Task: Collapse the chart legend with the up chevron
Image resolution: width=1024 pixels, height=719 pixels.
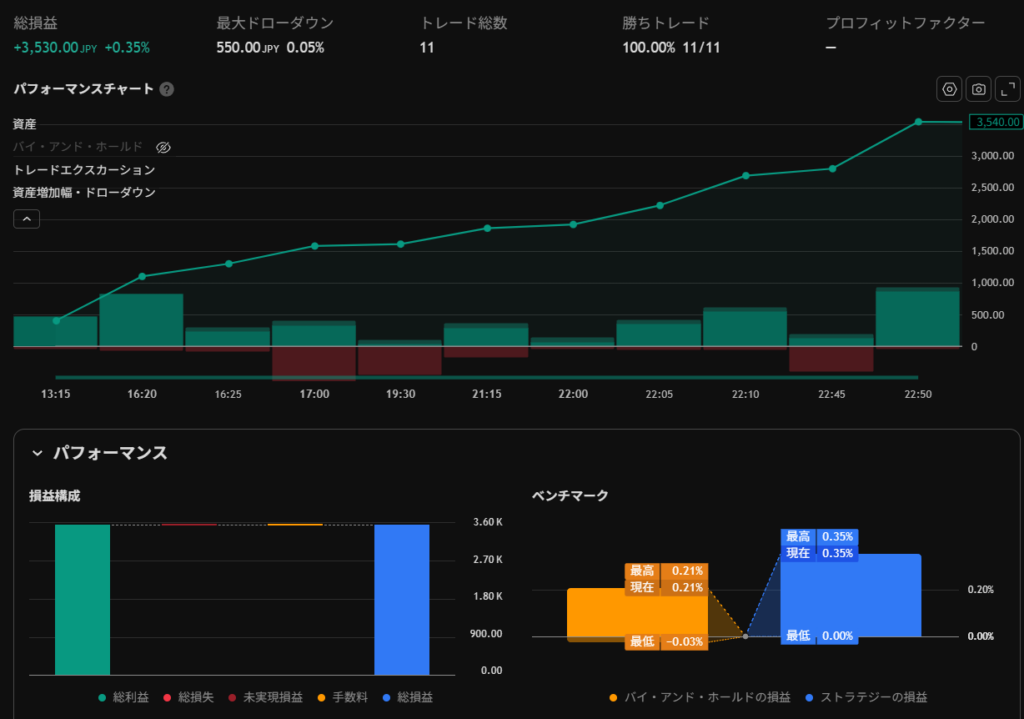Action: [x=26, y=219]
